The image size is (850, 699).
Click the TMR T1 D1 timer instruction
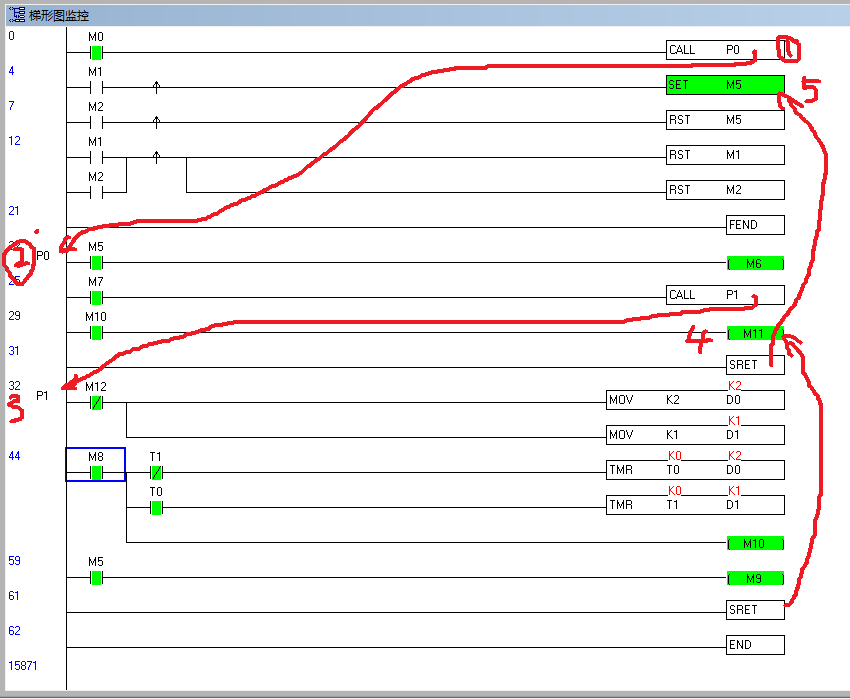click(x=695, y=505)
